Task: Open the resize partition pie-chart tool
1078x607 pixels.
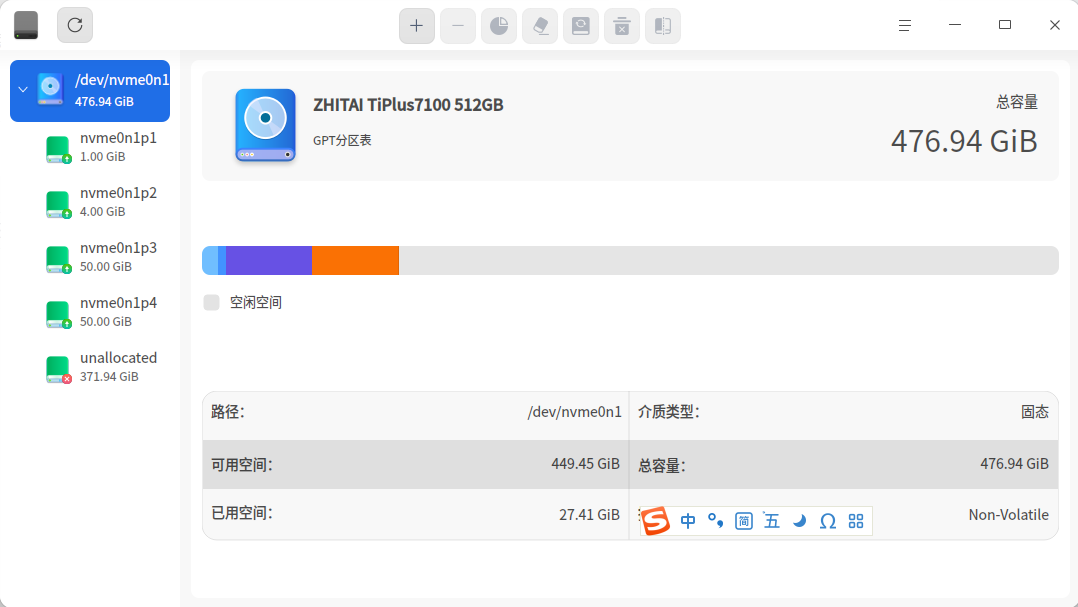Action: tap(498, 26)
